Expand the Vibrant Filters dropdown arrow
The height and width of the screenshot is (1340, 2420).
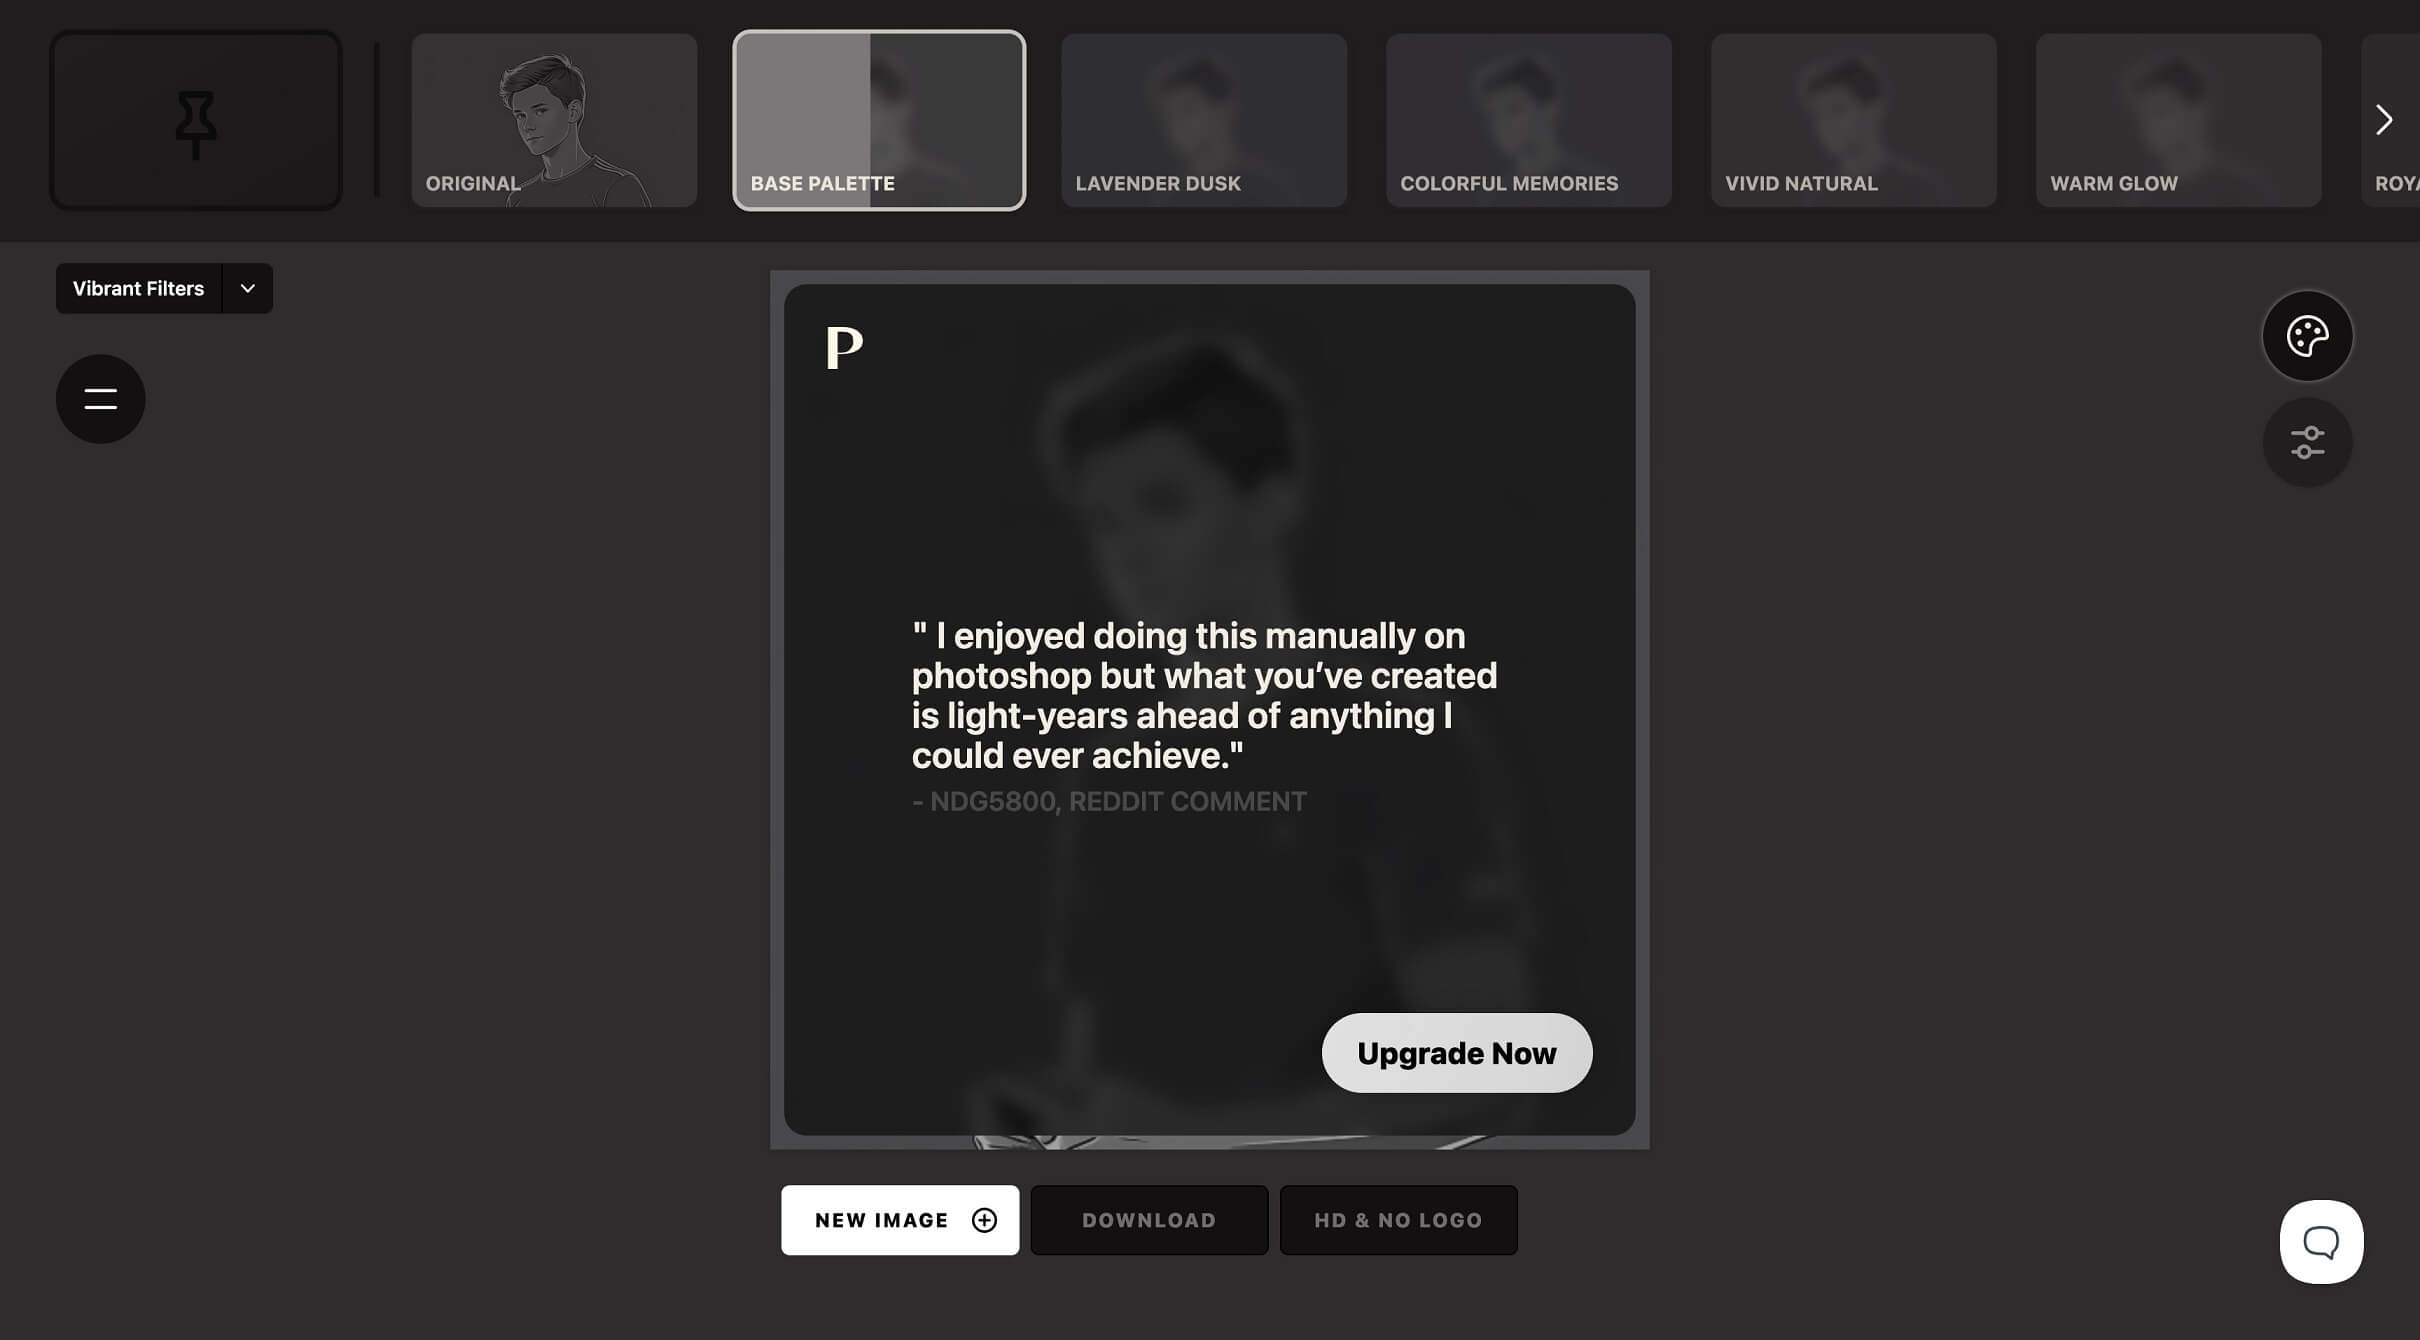click(x=248, y=288)
